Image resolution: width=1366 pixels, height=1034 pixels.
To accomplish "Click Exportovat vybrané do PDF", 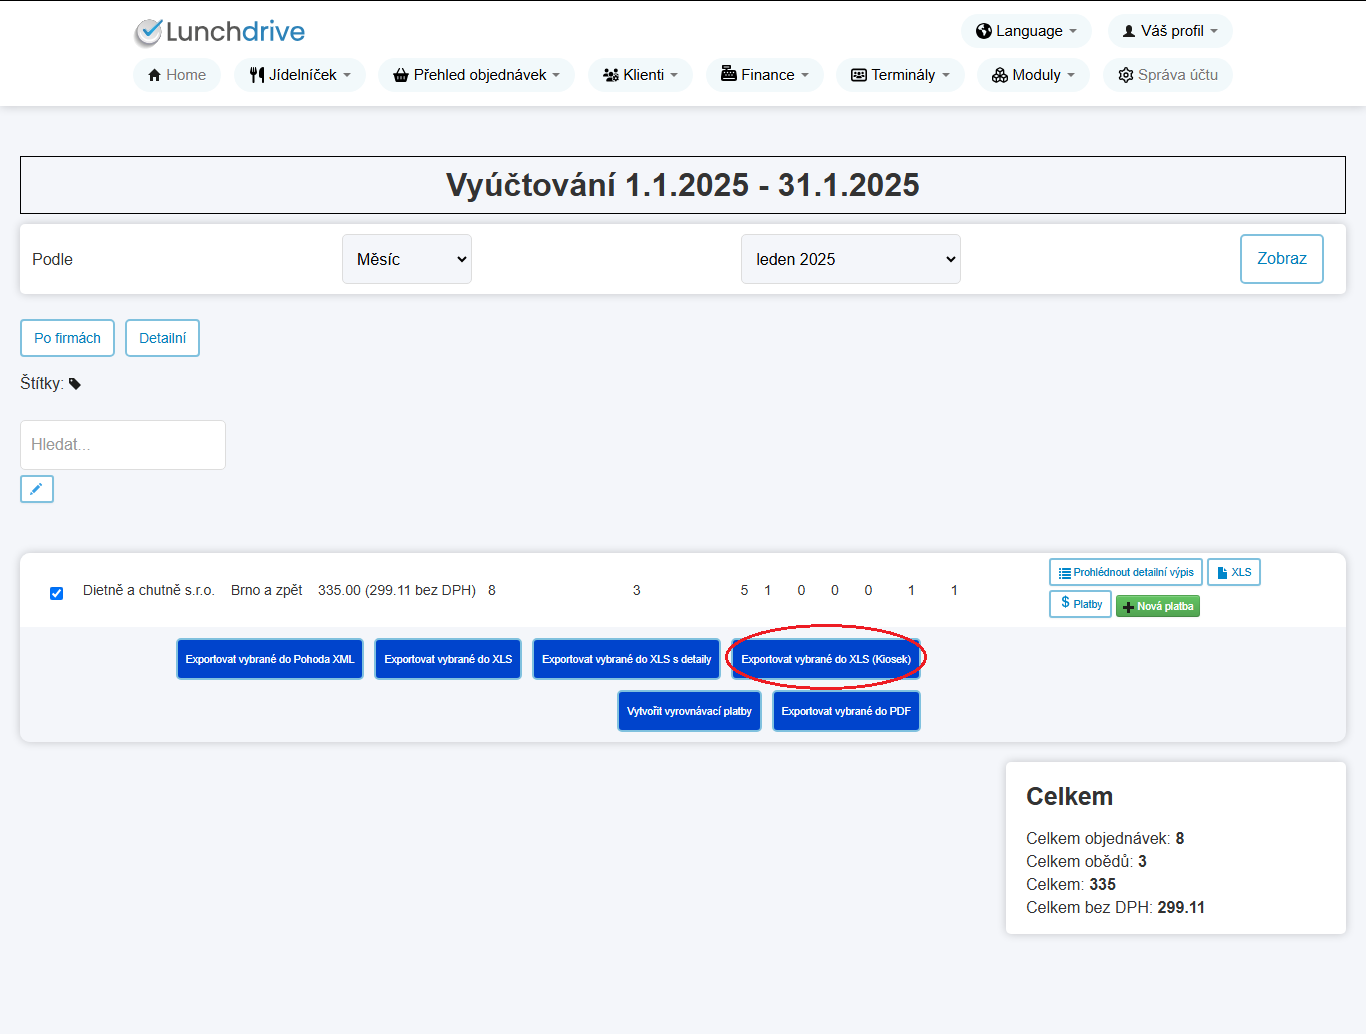I will [x=846, y=711].
